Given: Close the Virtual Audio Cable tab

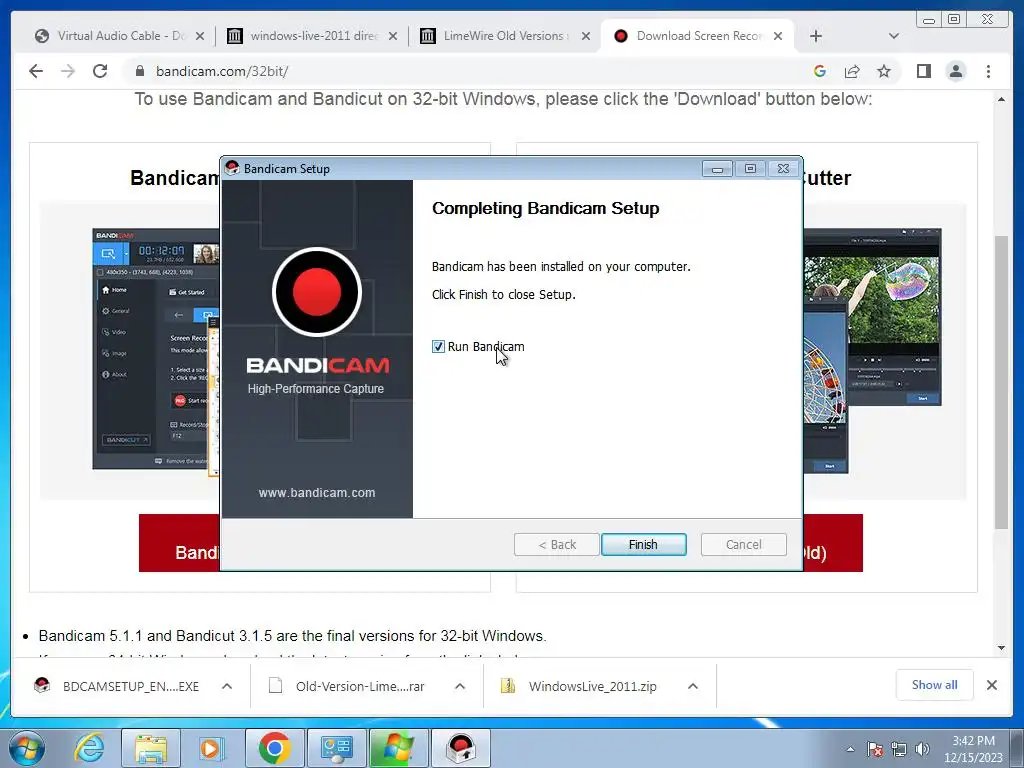Looking at the screenshot, I should [x=200, y=36].
